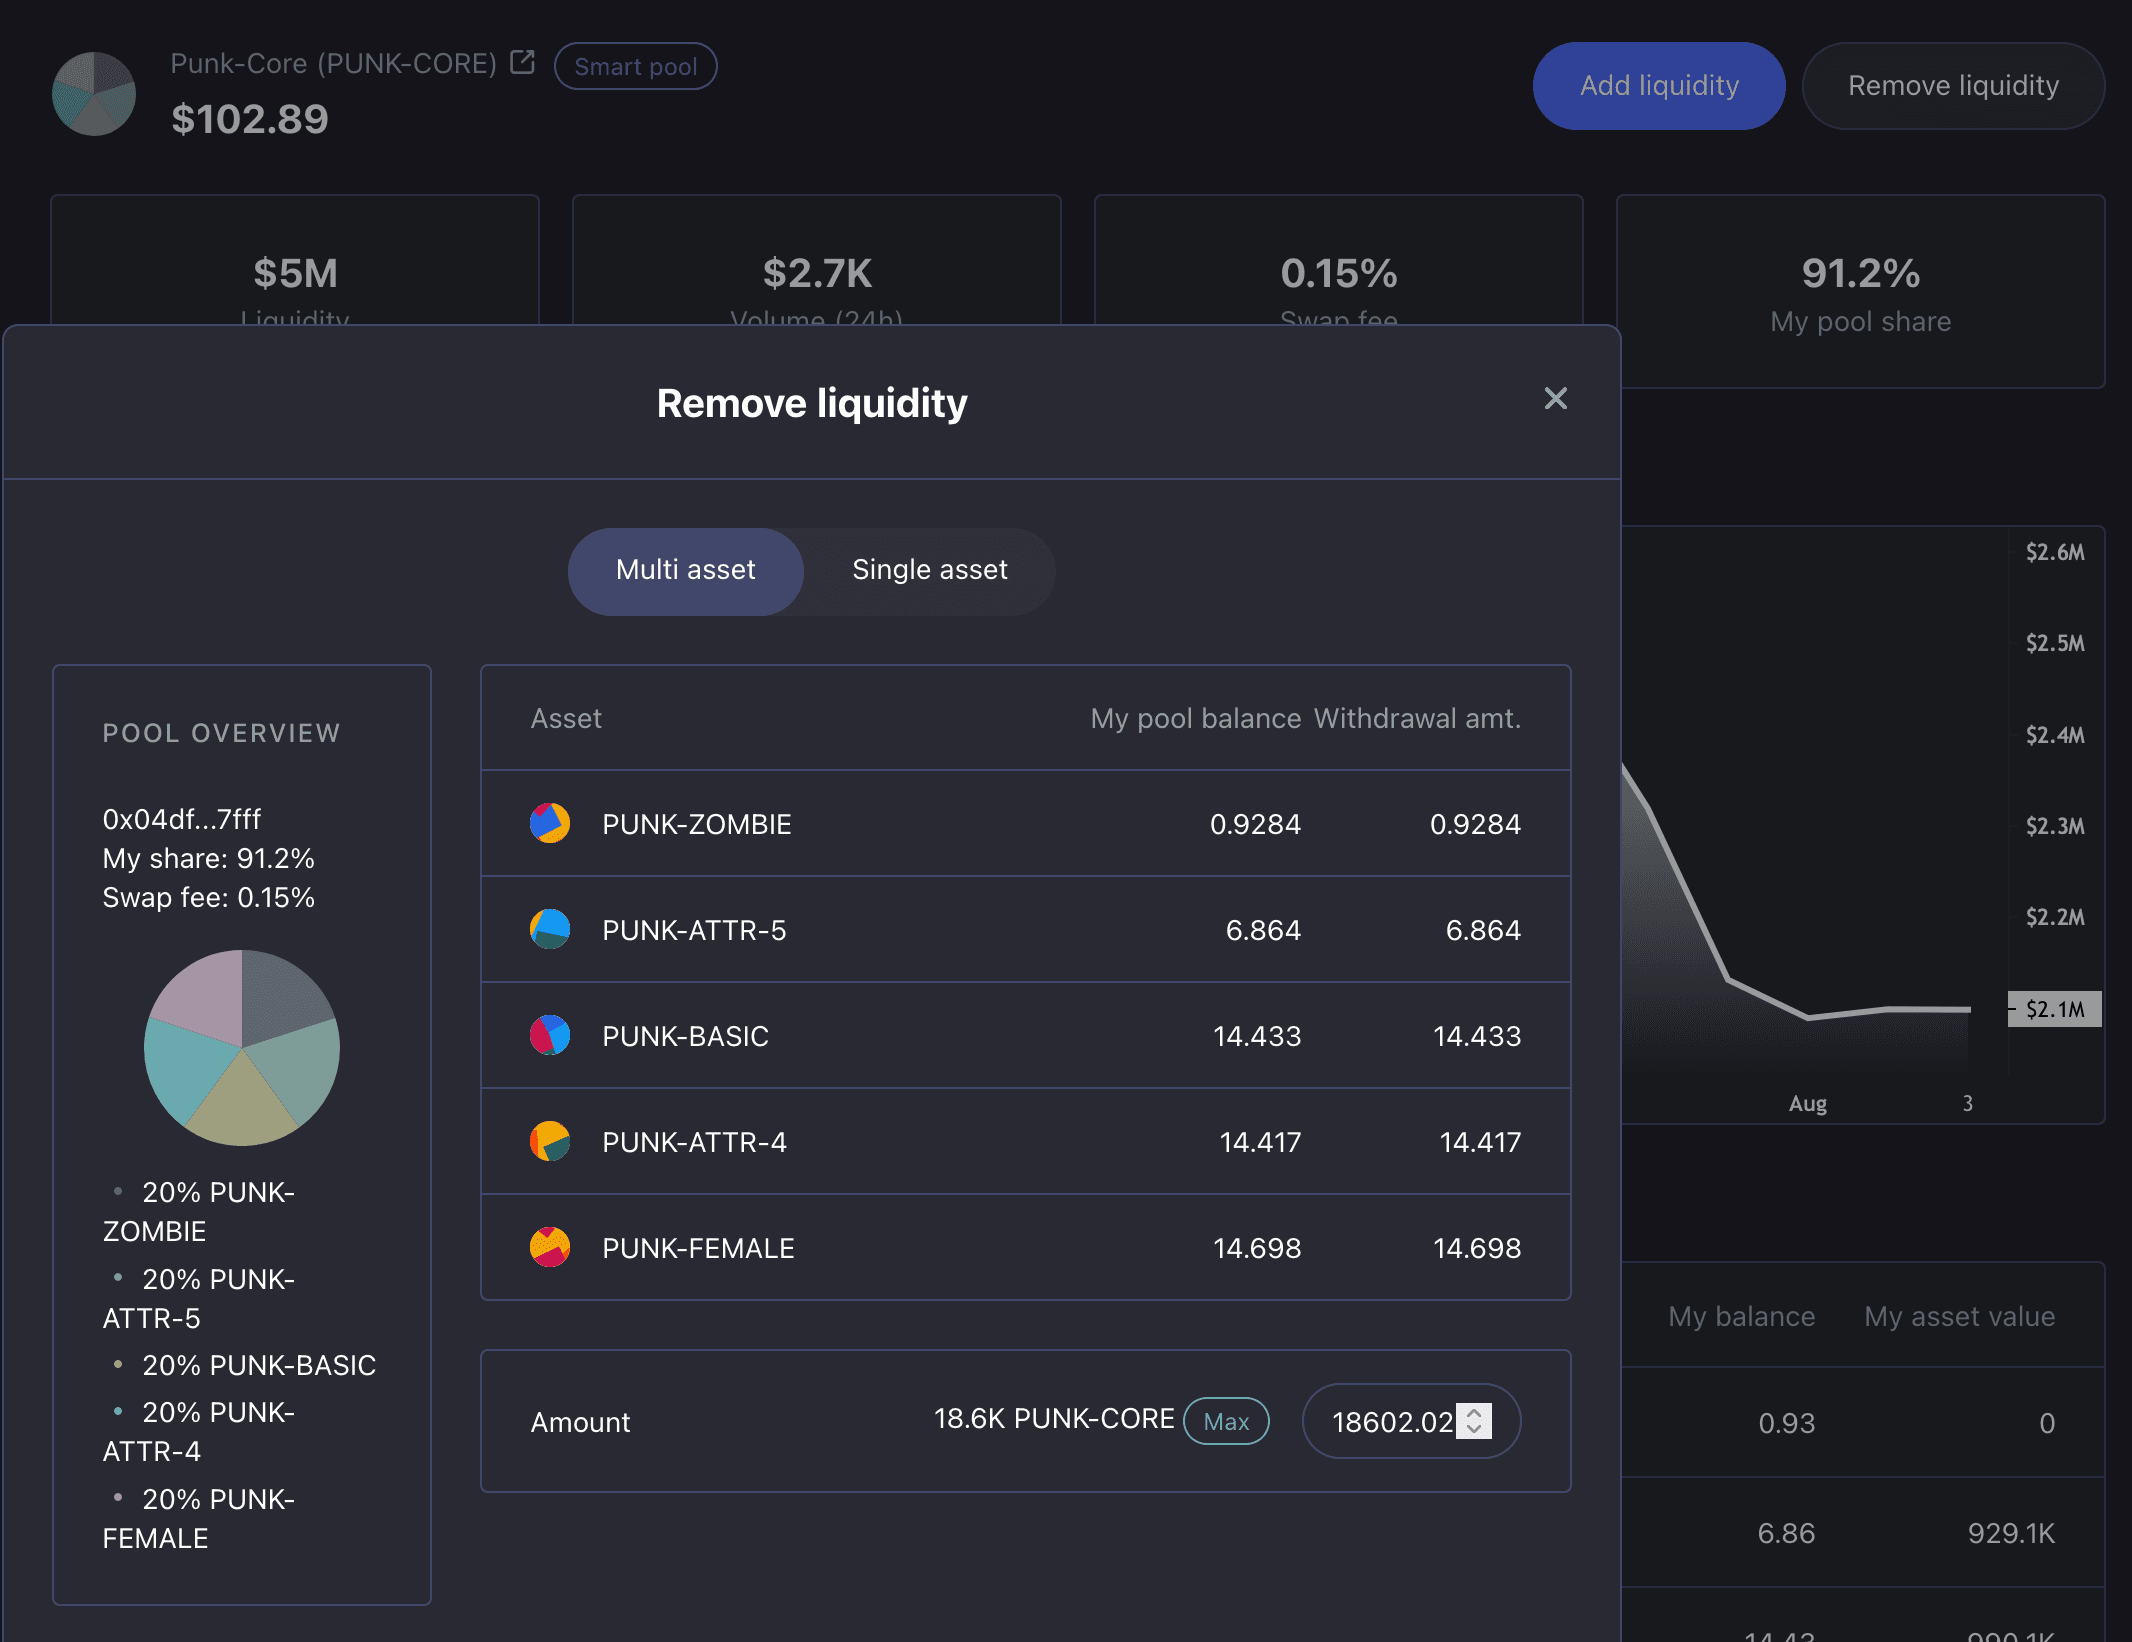Viewport: 2132px width, 1642px height.
Task: Click the Add liquidity button
Action: pyautogui.click(x=1659, y=86)
